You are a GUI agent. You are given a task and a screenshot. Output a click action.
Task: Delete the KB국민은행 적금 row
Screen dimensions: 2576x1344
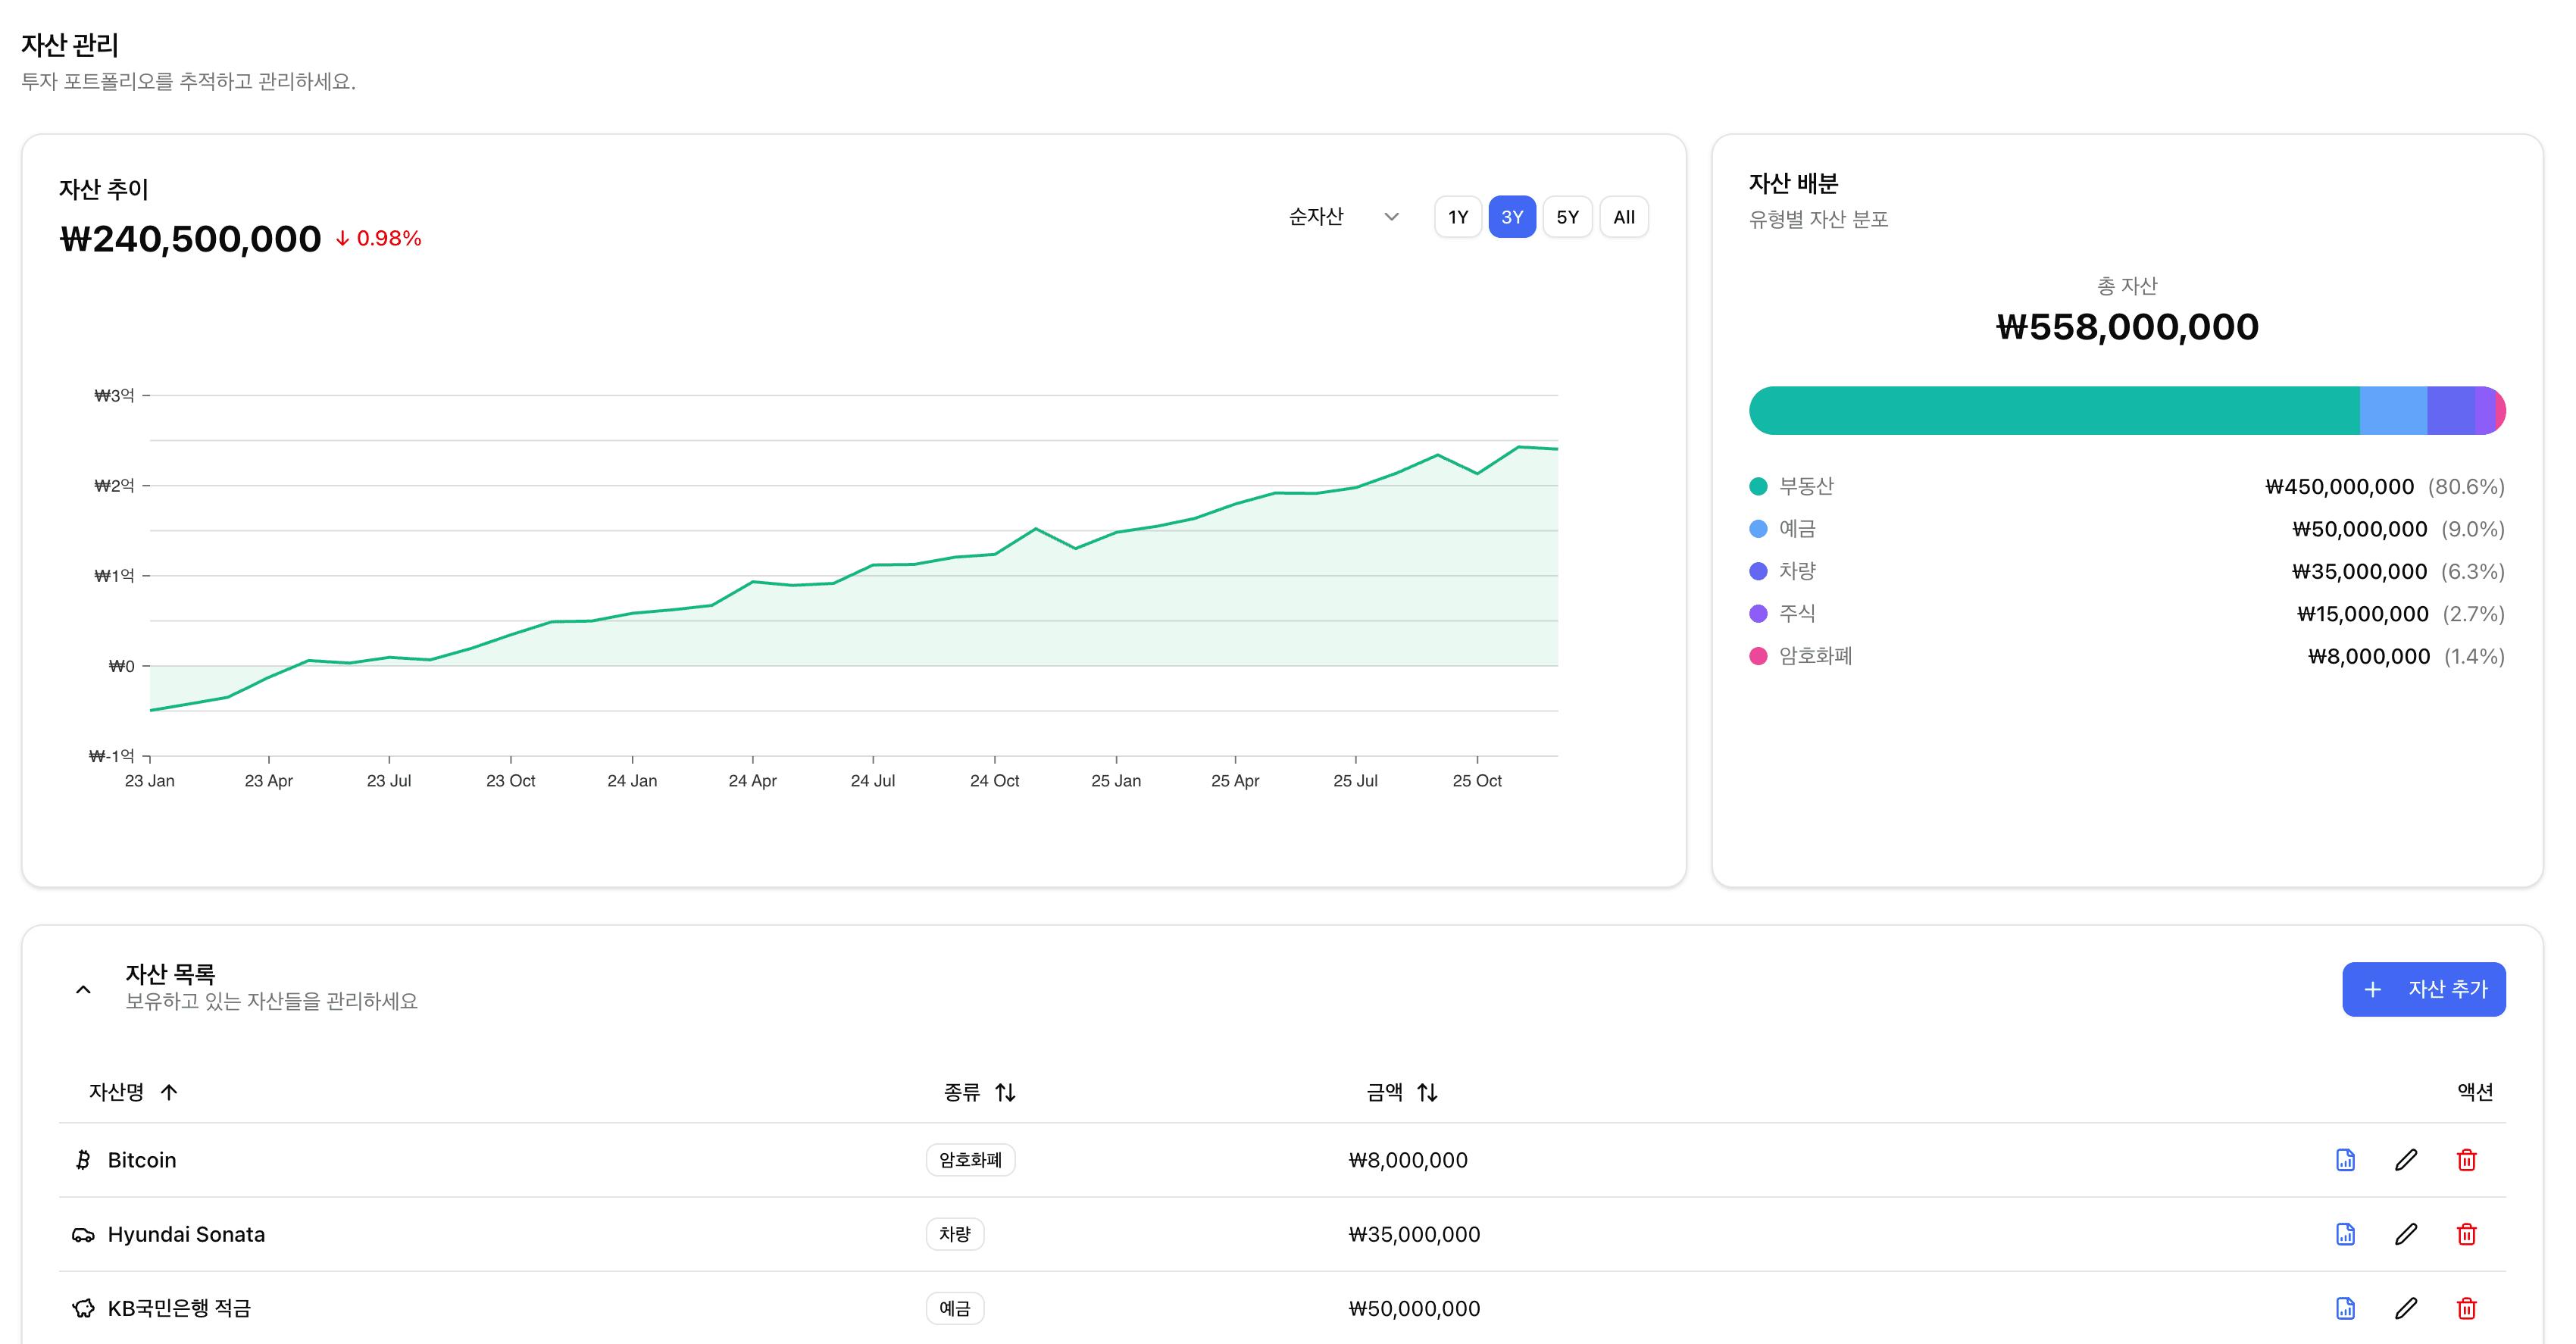pyautogui.click(x=2466, y=1308)
